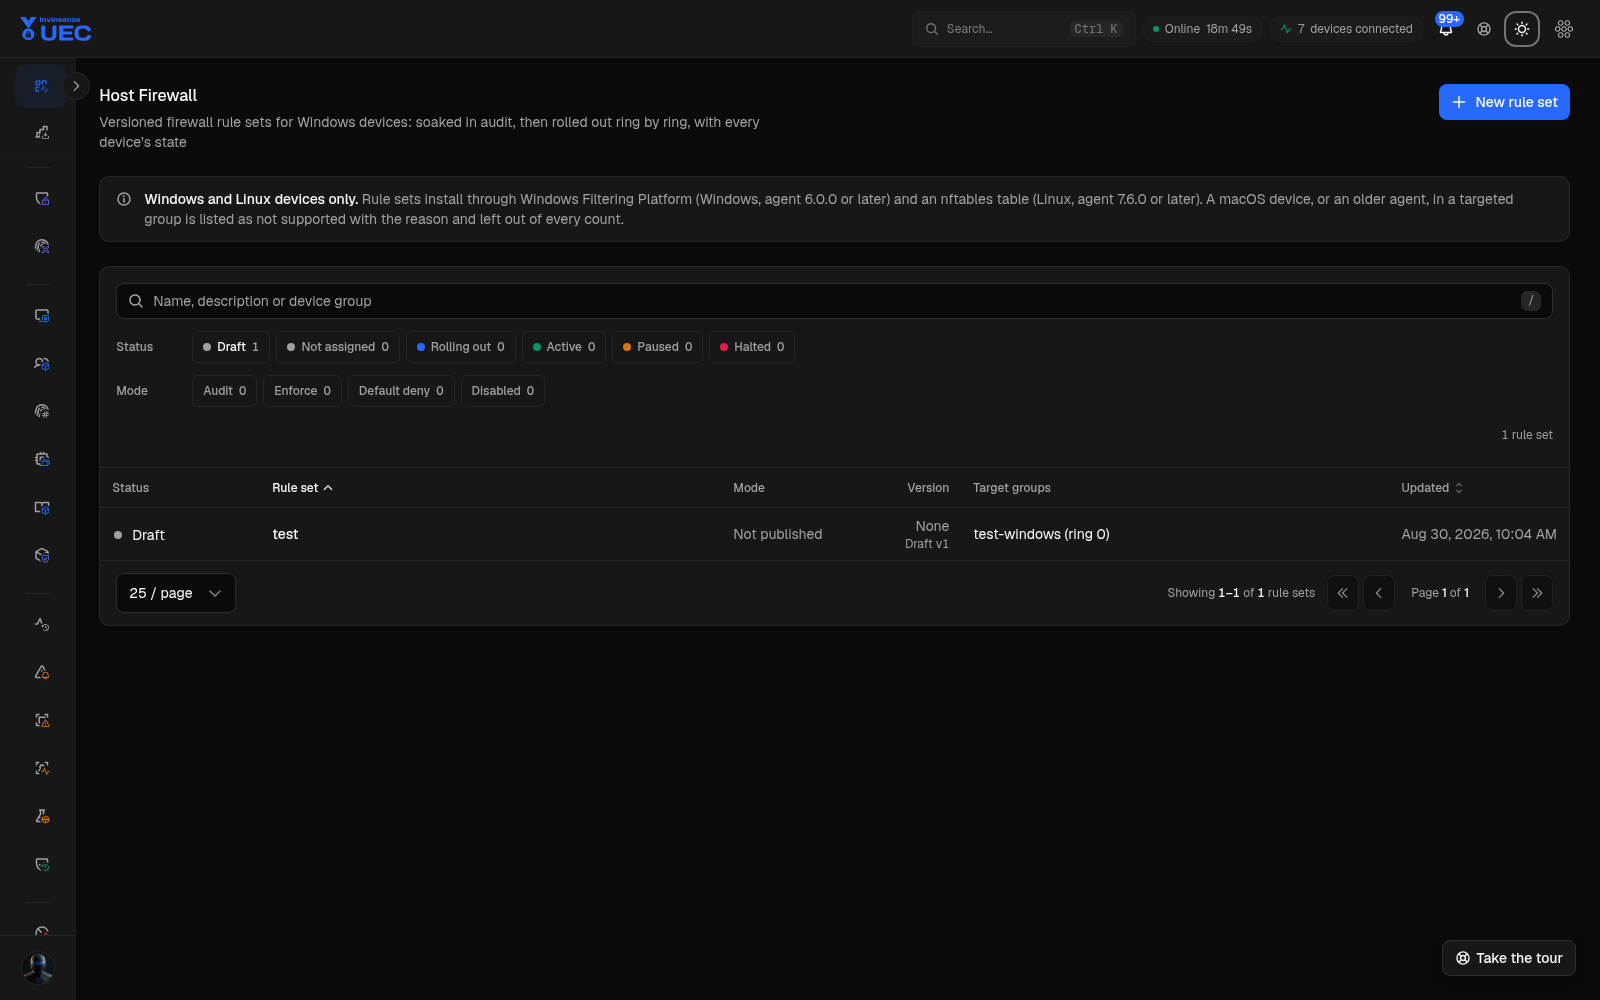Image resolution: width=1600 pixels, height=1000 pixels.
Task: Sort by Updated column header
Action: coord(1432,488)
